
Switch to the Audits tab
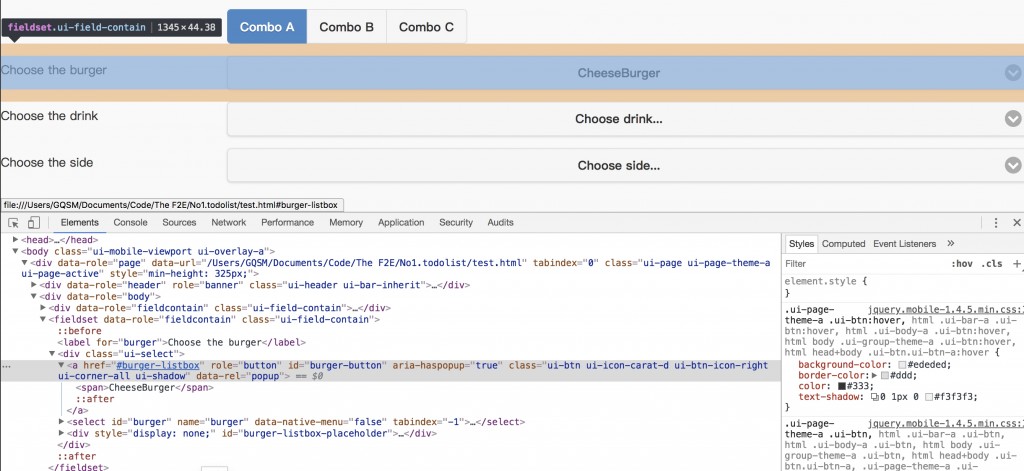[x=500, y=222]
